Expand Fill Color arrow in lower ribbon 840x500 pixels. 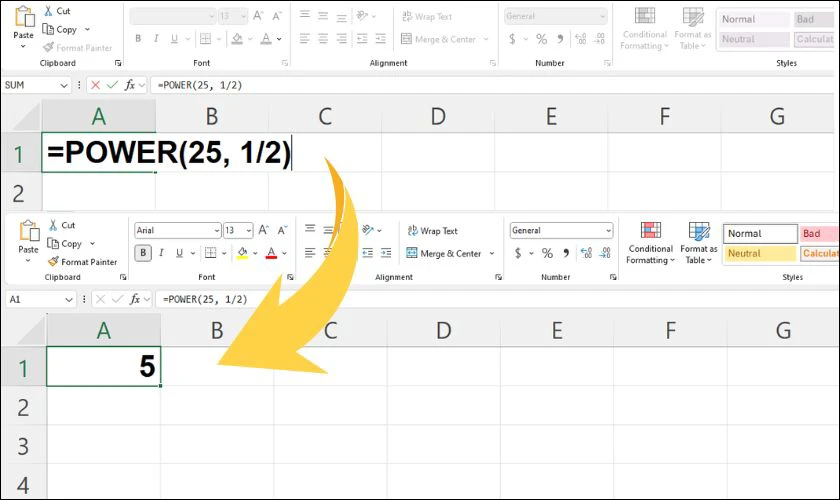point(255,253)
